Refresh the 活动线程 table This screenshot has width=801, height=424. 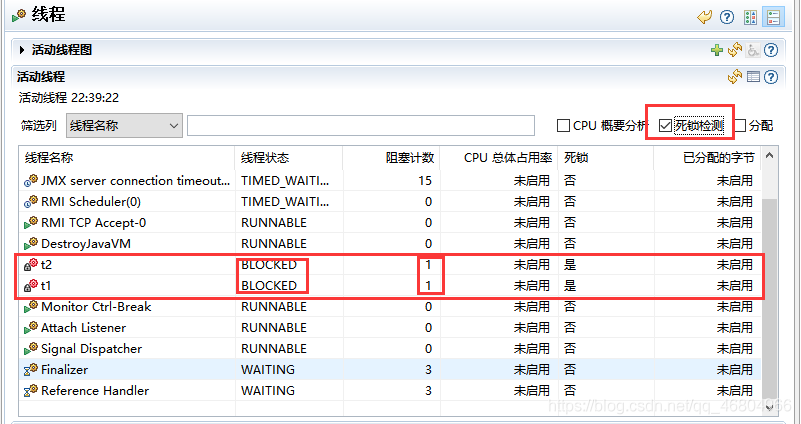pos(735,77)
